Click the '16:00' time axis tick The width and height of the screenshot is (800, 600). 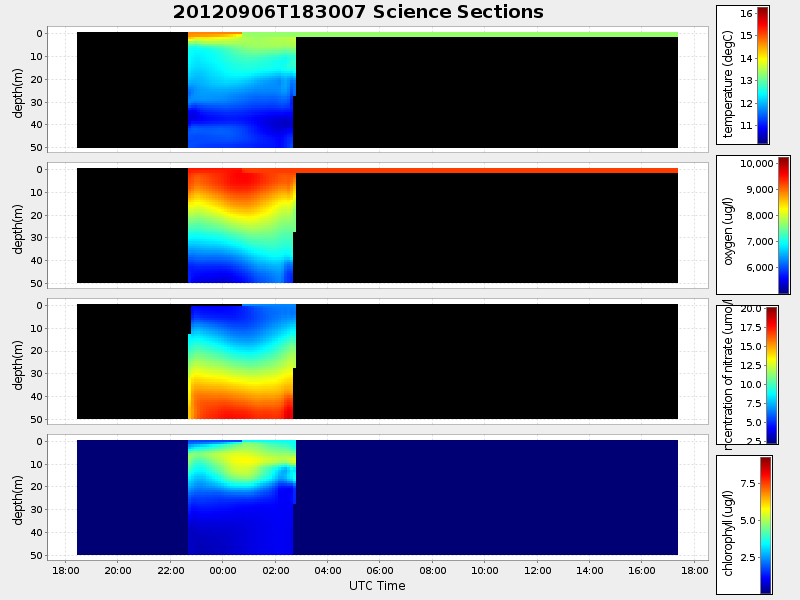[x=642, y=570]
